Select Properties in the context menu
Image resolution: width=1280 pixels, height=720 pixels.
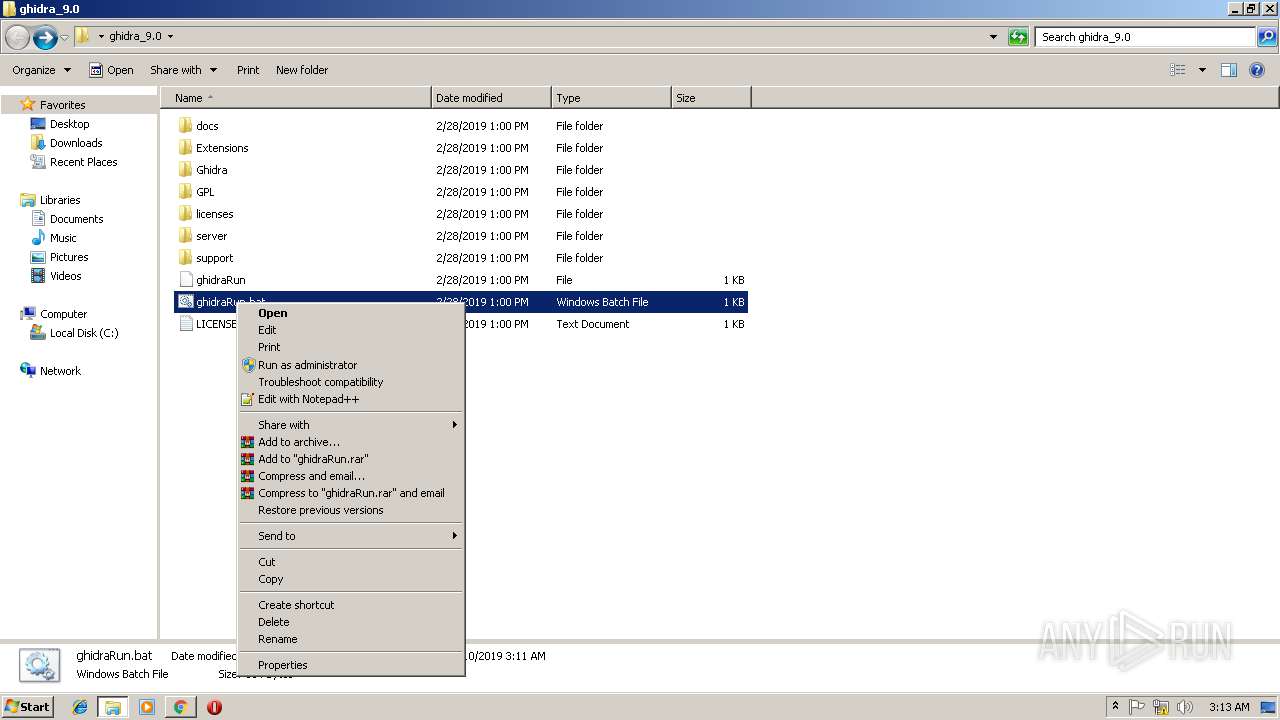tap(283, 665)
